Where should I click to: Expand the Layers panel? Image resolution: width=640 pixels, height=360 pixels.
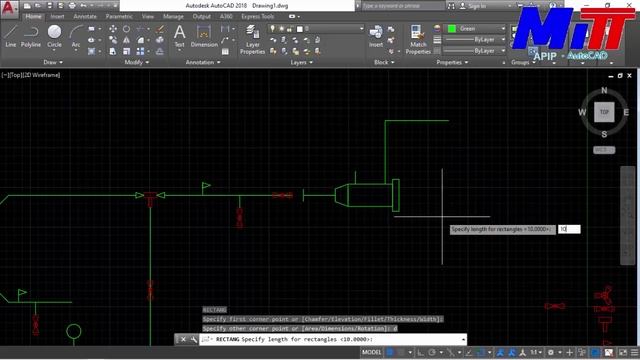click(302, 62)
